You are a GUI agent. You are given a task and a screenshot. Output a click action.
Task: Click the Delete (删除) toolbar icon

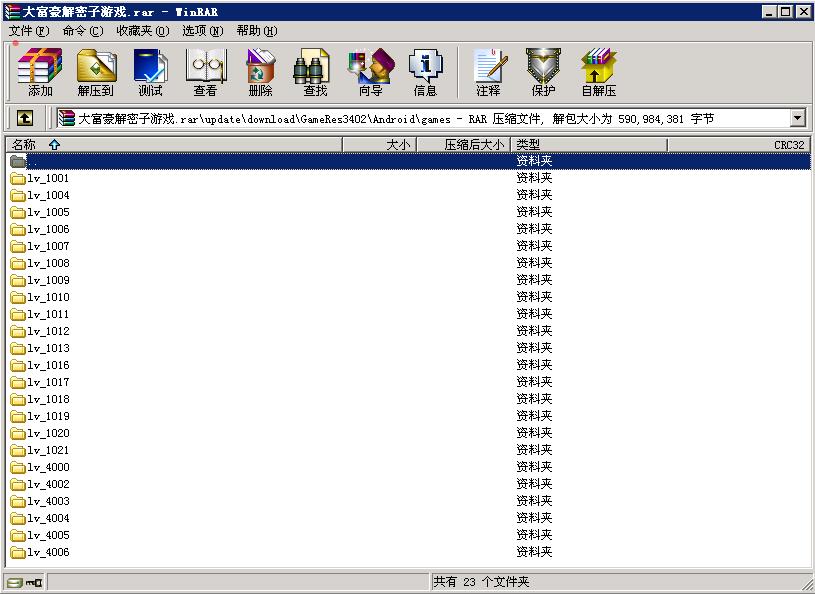[x=260, y=72]
